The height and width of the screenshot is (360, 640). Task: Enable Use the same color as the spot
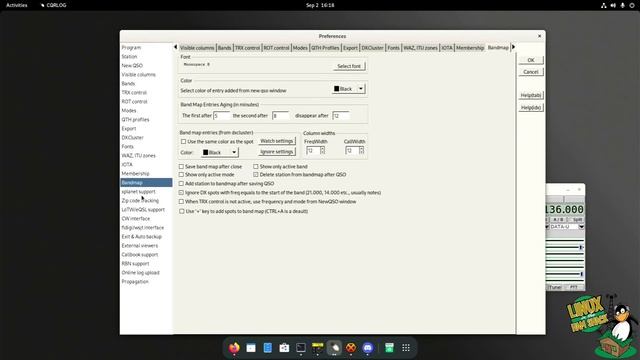(x=183, y=142)
